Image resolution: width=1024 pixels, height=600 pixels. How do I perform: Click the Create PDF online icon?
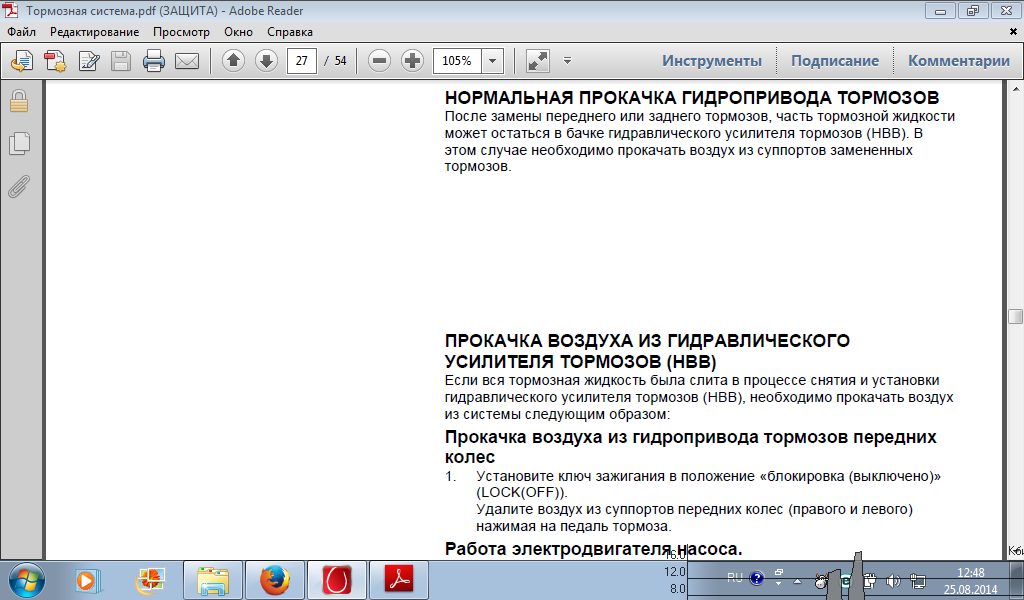click(x=55, y=61)
